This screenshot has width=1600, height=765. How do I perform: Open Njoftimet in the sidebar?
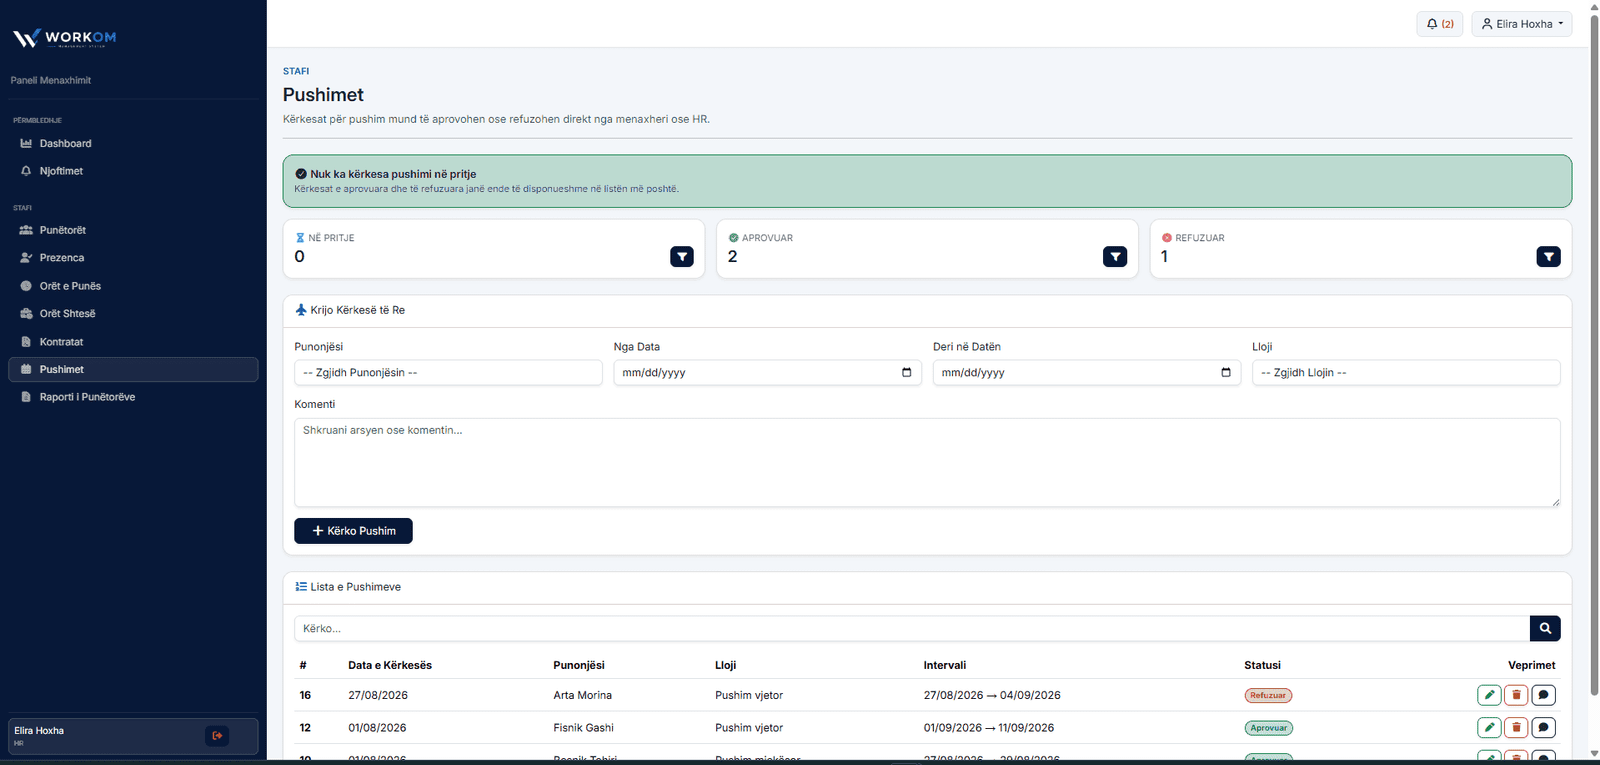coord(133,171)
